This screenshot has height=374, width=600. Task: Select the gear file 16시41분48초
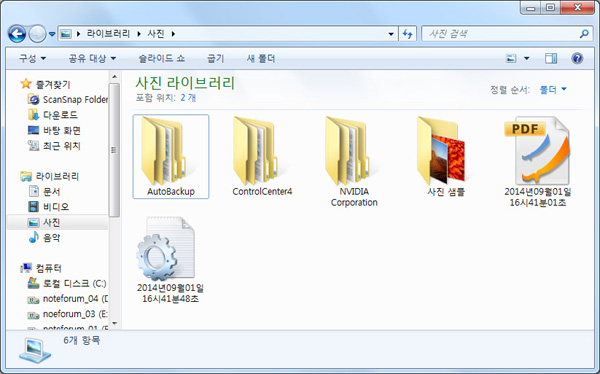[170, 260]
